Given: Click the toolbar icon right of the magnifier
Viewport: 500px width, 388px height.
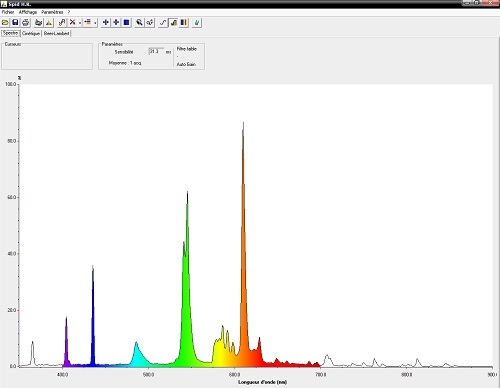Looking at the screenshot, I should click(x=150, y=23).
